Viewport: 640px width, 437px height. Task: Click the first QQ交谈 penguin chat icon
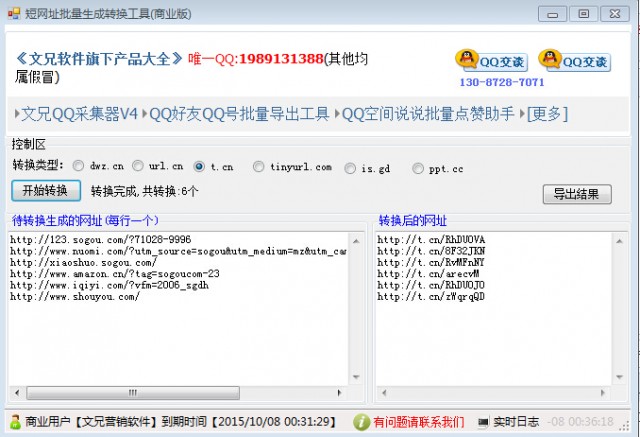(x=491, y=61)
